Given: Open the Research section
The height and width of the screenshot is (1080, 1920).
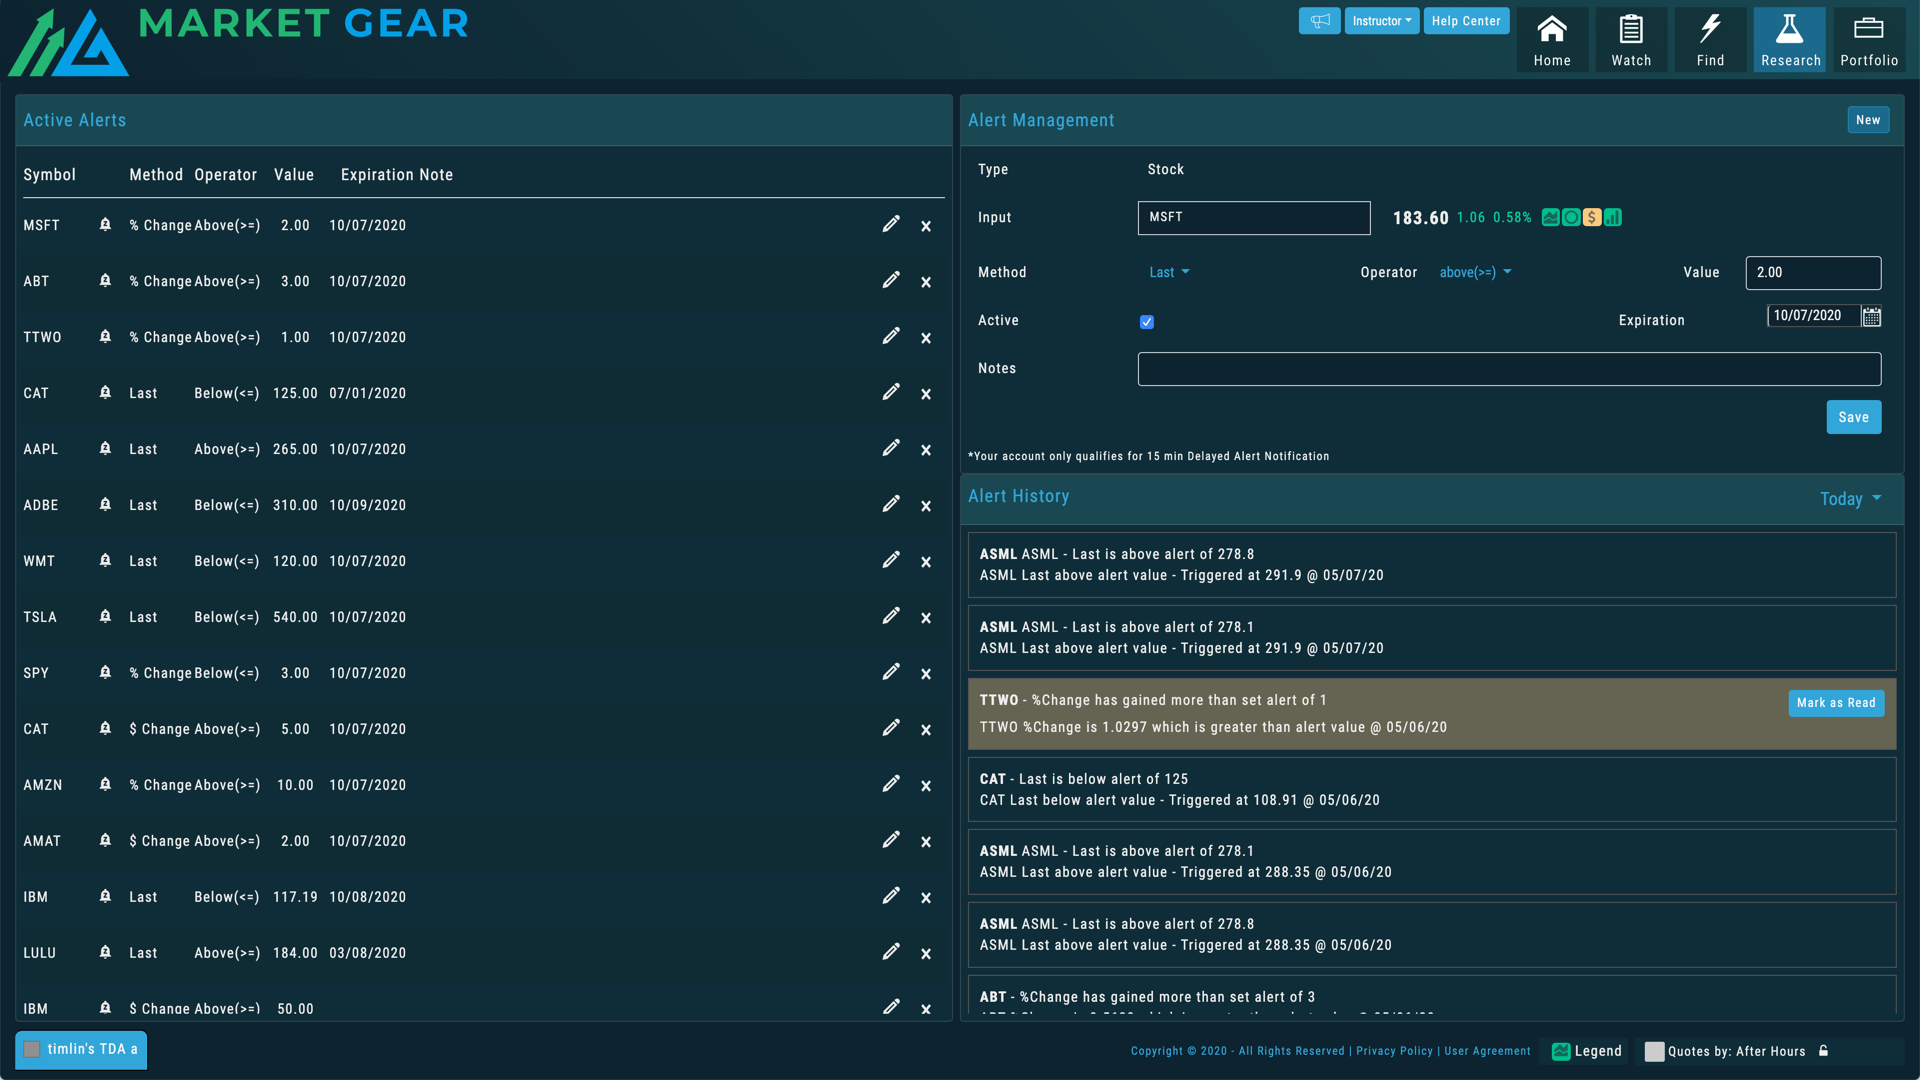Looking at the screenshot, I should [x=1790, y=40].
